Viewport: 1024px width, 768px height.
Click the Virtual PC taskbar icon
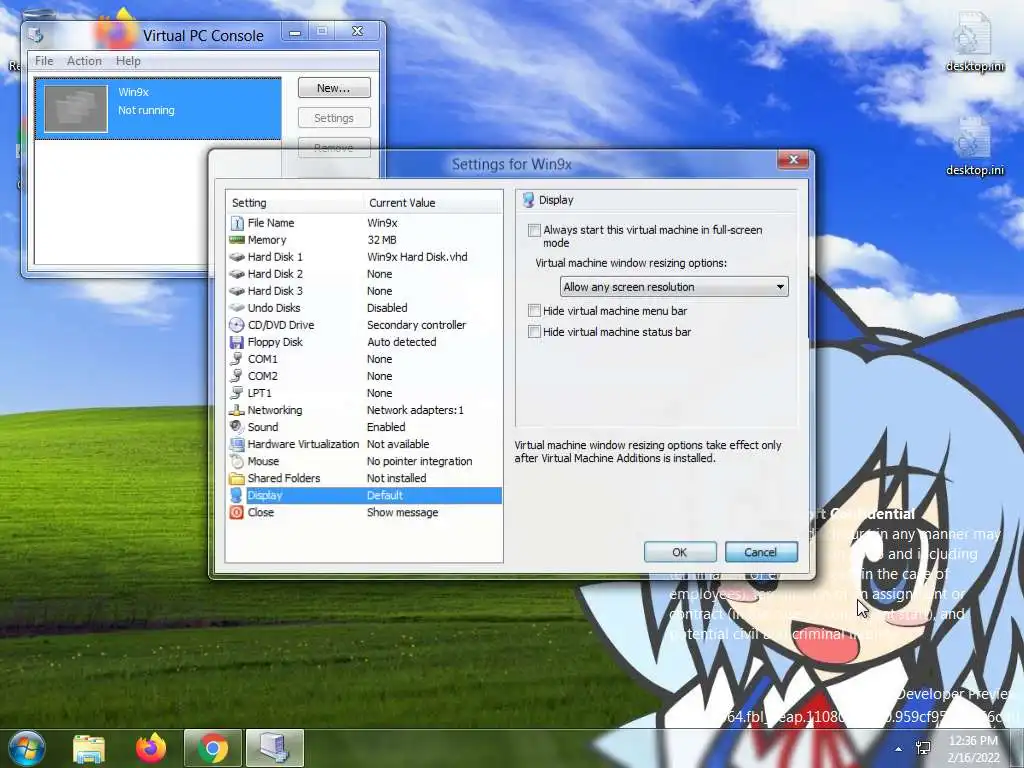pyautogui.click(x=274, y=748)
